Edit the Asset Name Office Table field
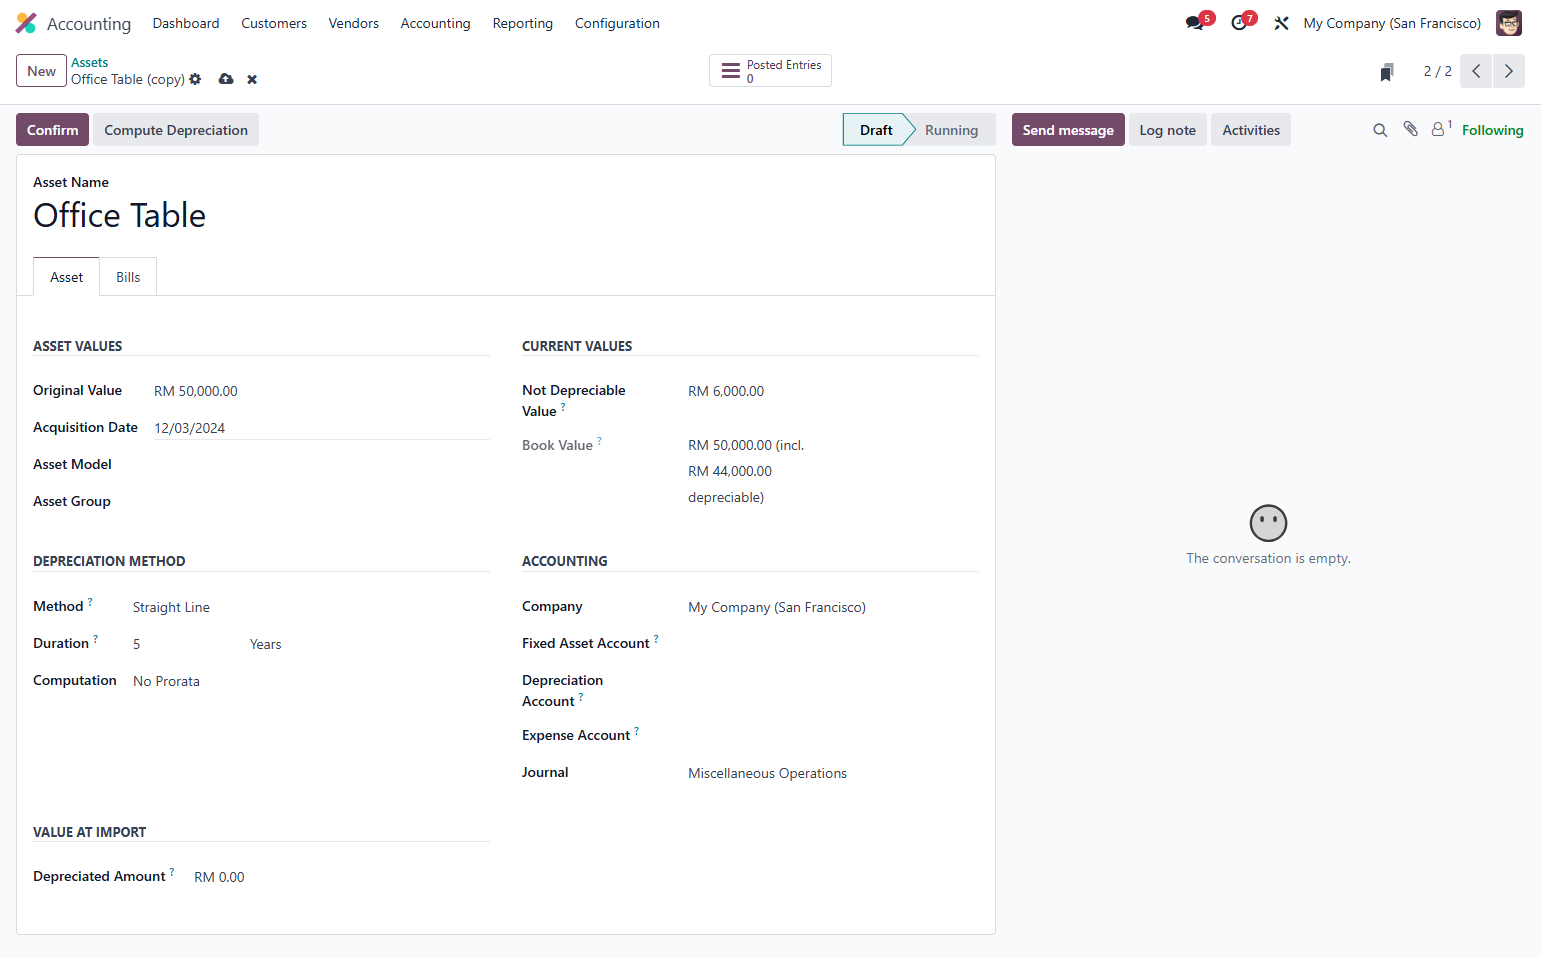Viewport: 1541px width, 958px height. (506, 216)
